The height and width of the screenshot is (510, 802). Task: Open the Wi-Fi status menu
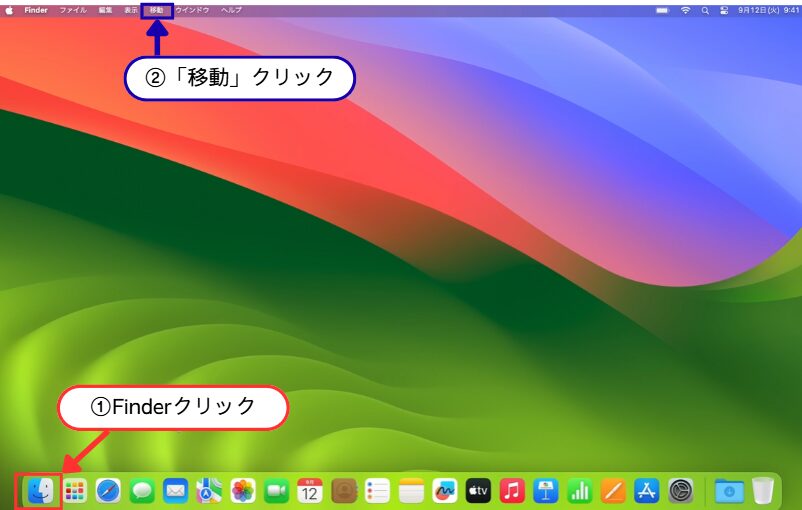(685, 9)
